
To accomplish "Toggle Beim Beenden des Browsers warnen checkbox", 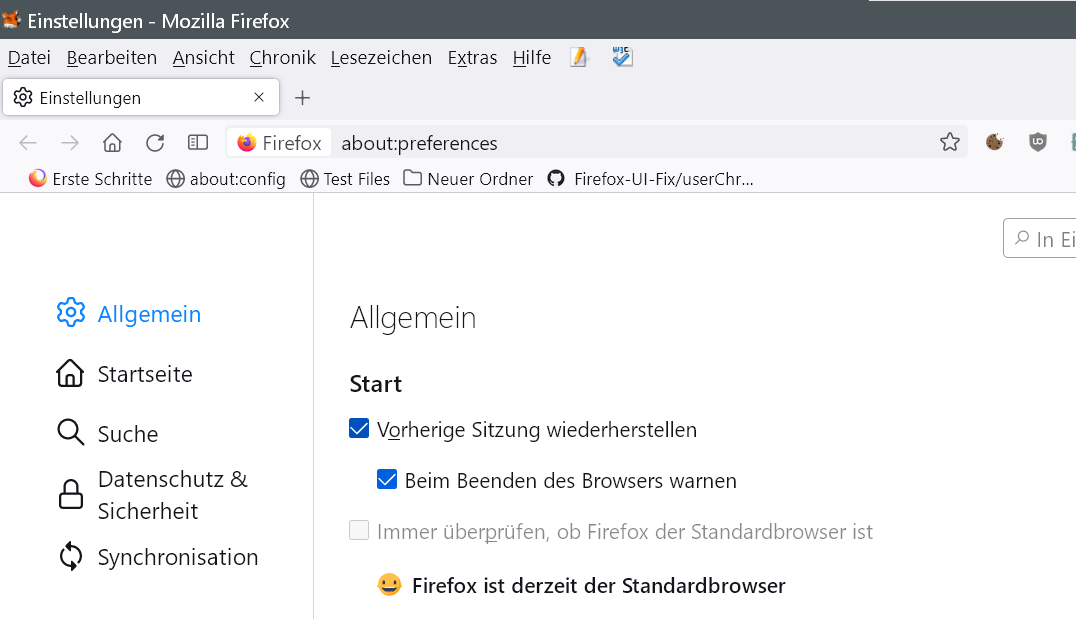I will 387,480.
